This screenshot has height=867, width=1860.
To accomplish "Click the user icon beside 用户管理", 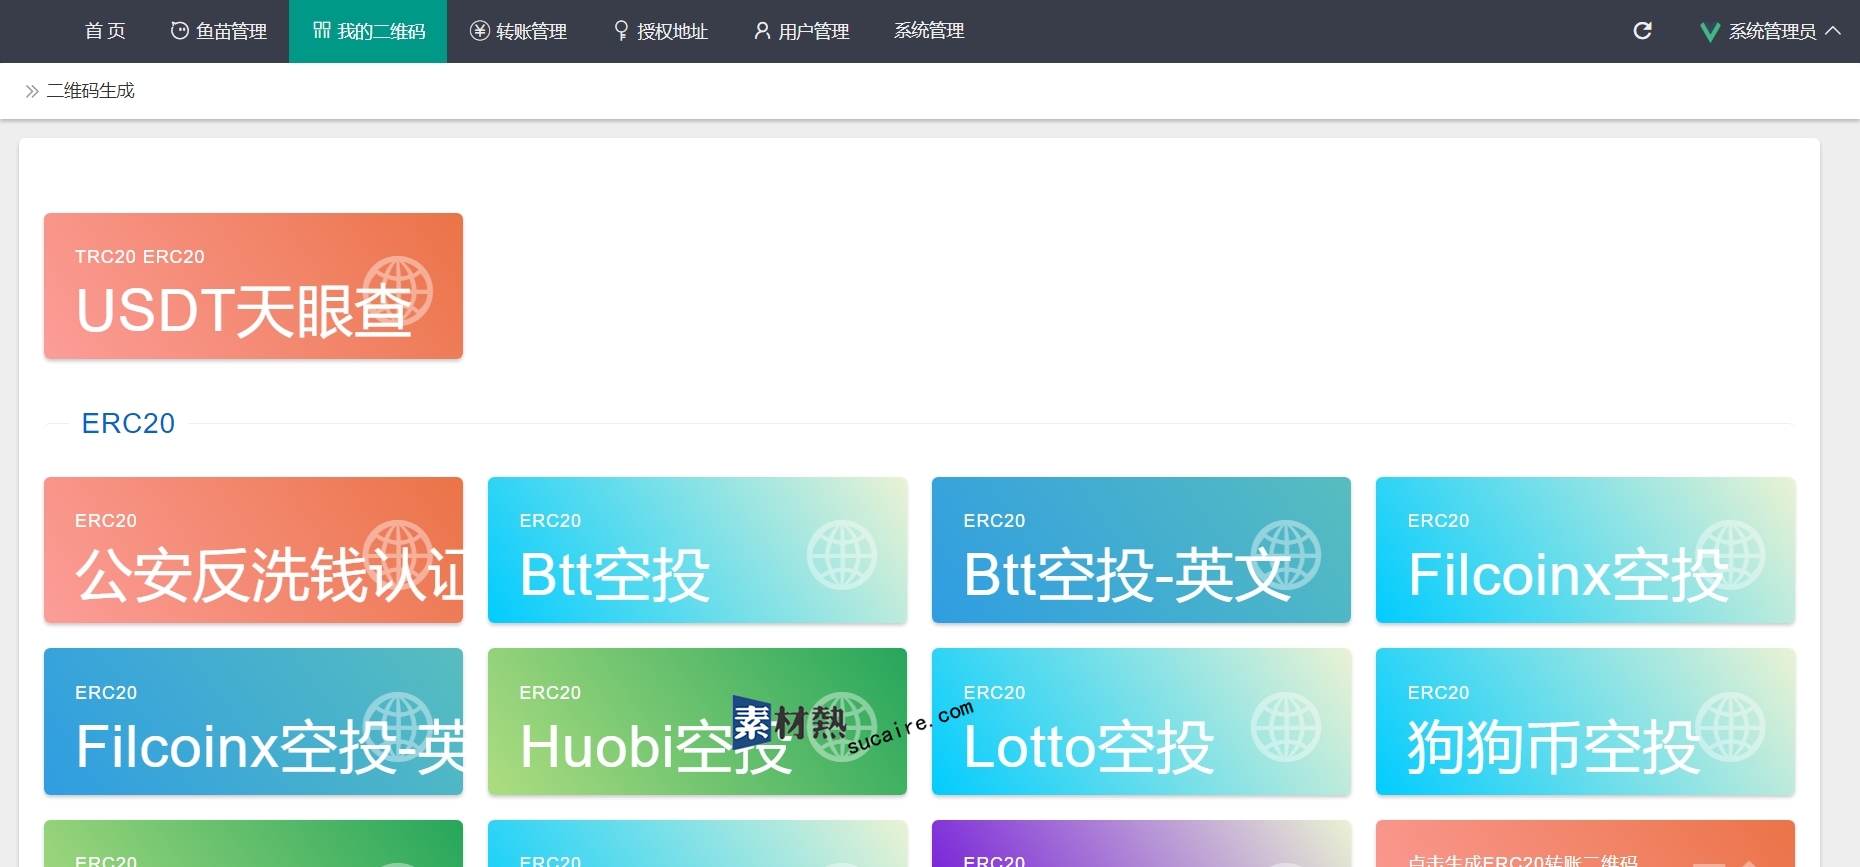I will 762,31.
